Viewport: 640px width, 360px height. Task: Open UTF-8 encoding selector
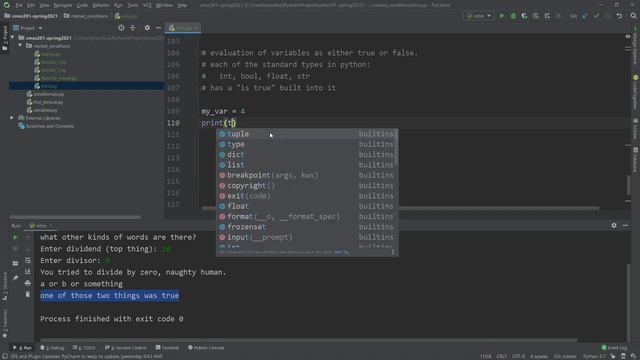pos(518,356)
